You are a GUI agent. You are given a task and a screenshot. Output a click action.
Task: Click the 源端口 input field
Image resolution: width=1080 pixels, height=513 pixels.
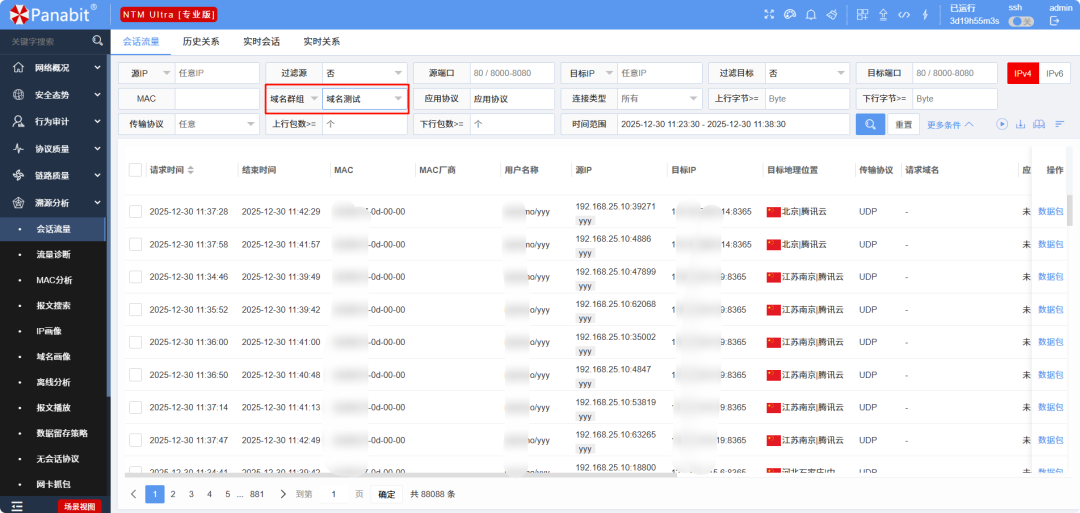click(512, 73)
